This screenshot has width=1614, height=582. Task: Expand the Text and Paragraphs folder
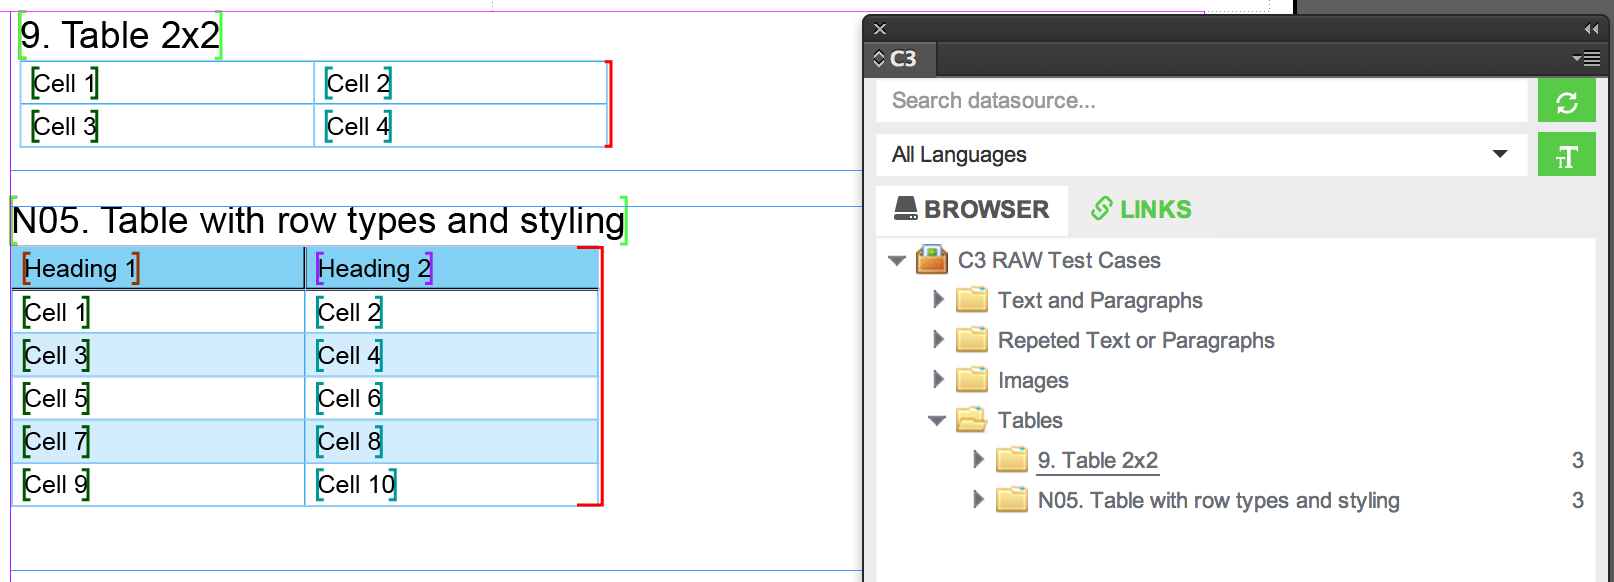[x=938, y=299]
